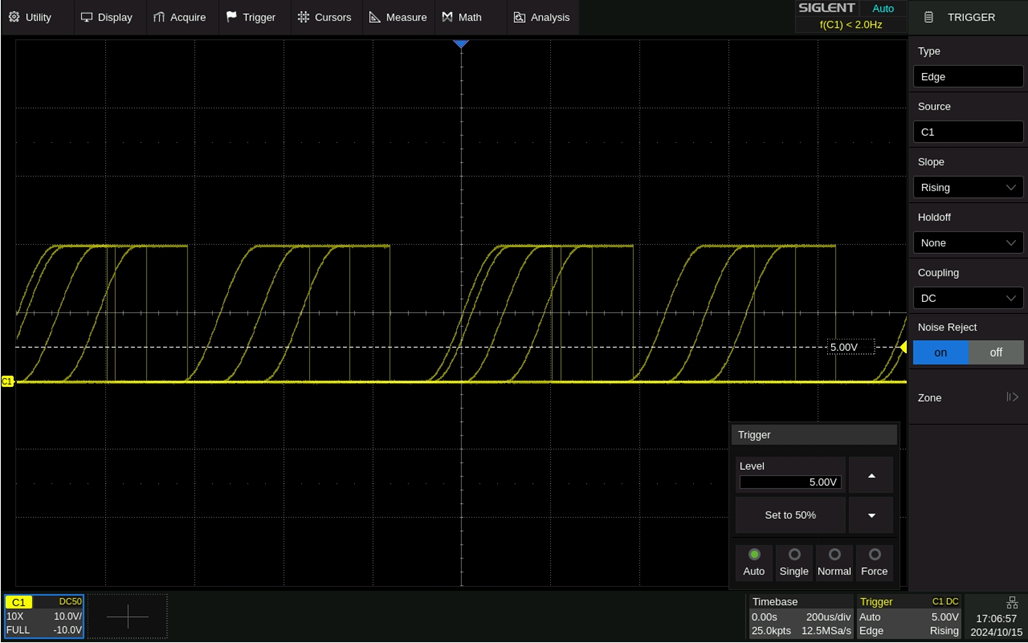This screenshot has width=1028, height=643.
Task: Expand the Coupling dropdown
Action: [968, 298]
